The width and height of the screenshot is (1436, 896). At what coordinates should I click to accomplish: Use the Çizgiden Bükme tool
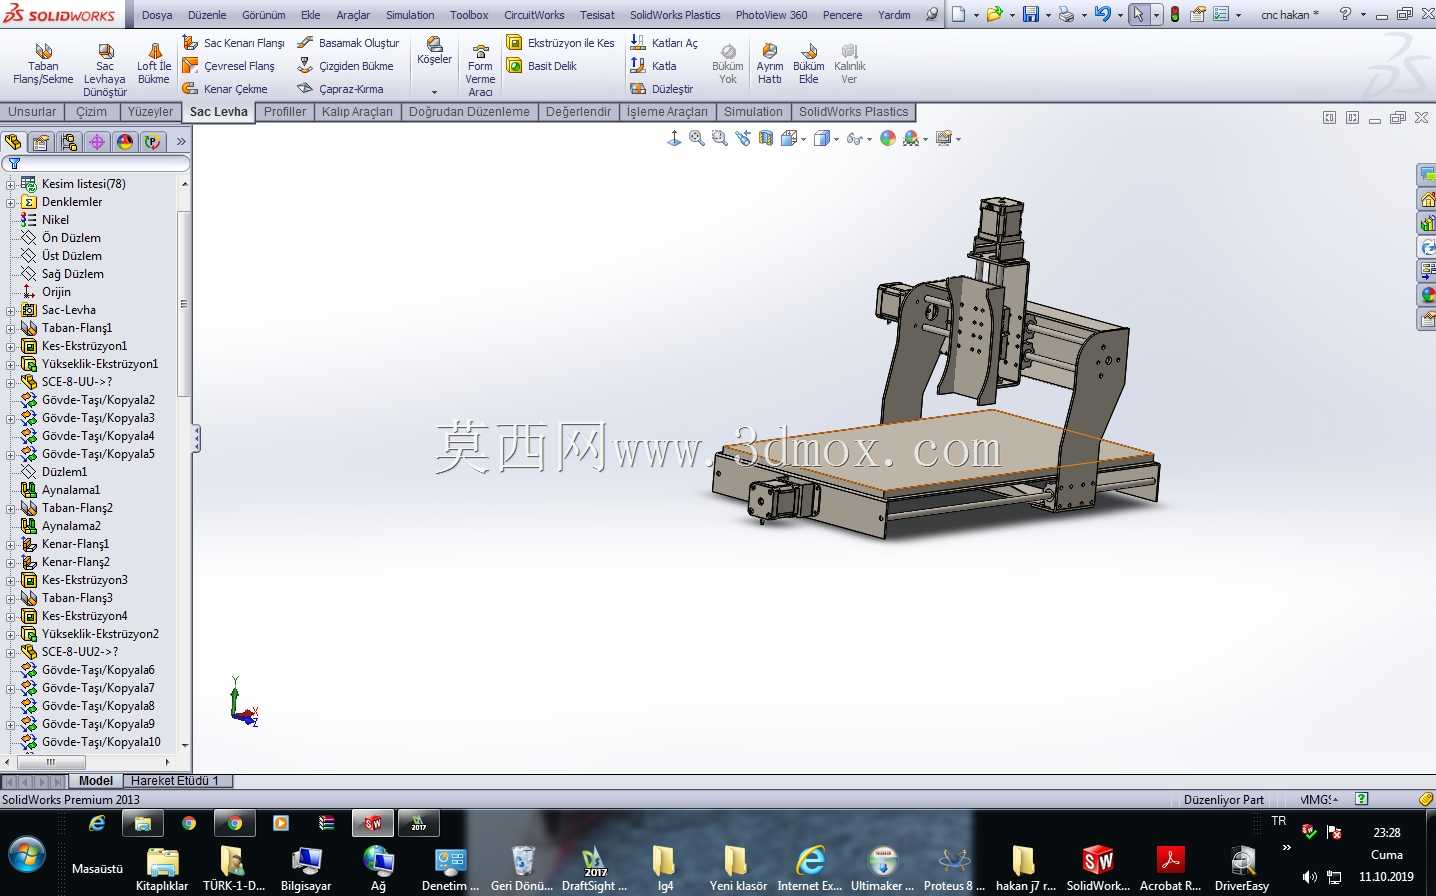[345, 66]
